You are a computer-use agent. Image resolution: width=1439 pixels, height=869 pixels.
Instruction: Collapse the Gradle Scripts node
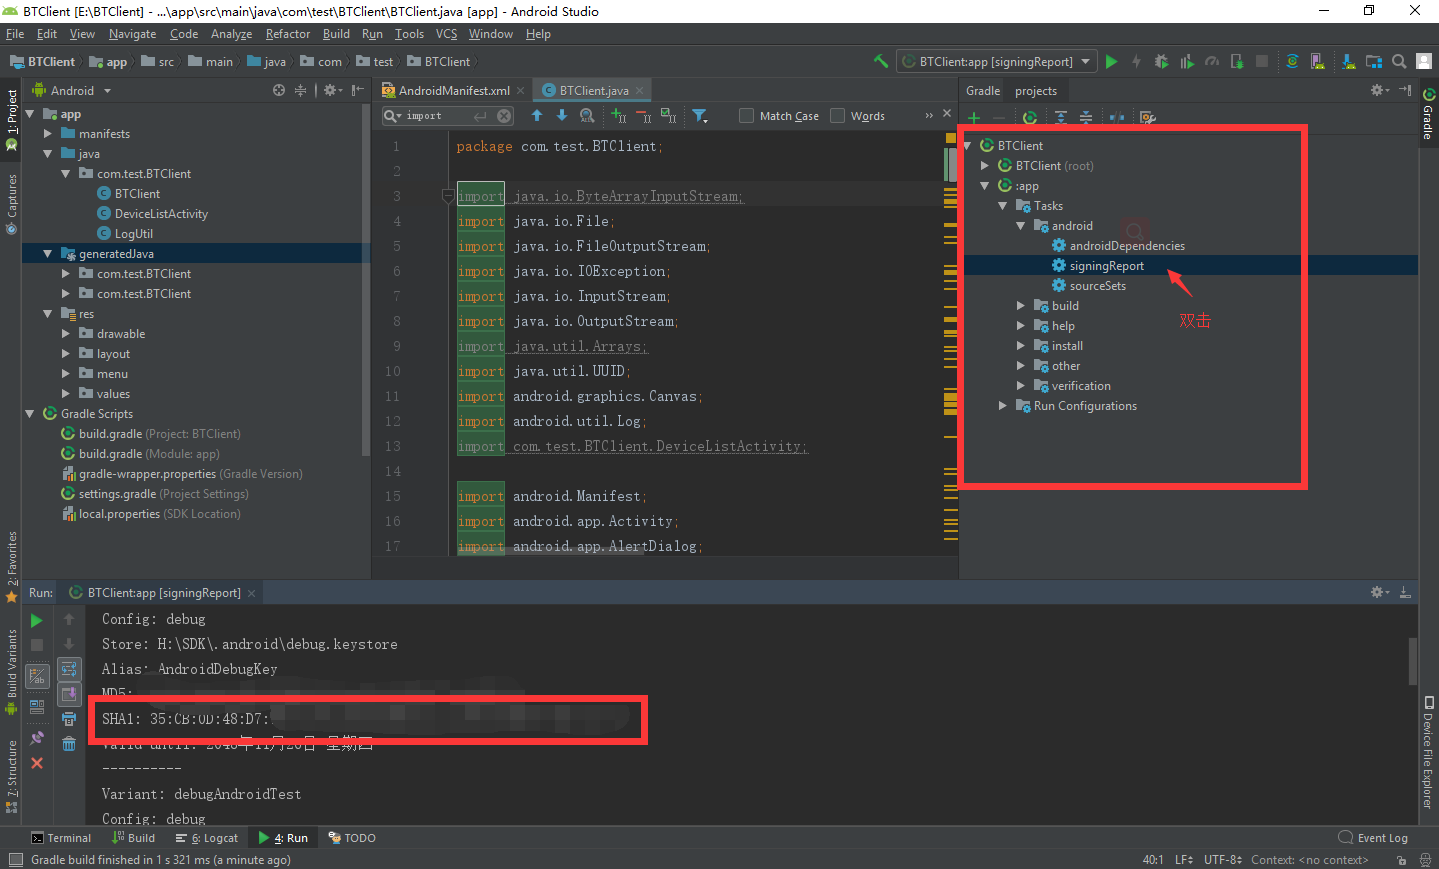[x=30, y=413]
